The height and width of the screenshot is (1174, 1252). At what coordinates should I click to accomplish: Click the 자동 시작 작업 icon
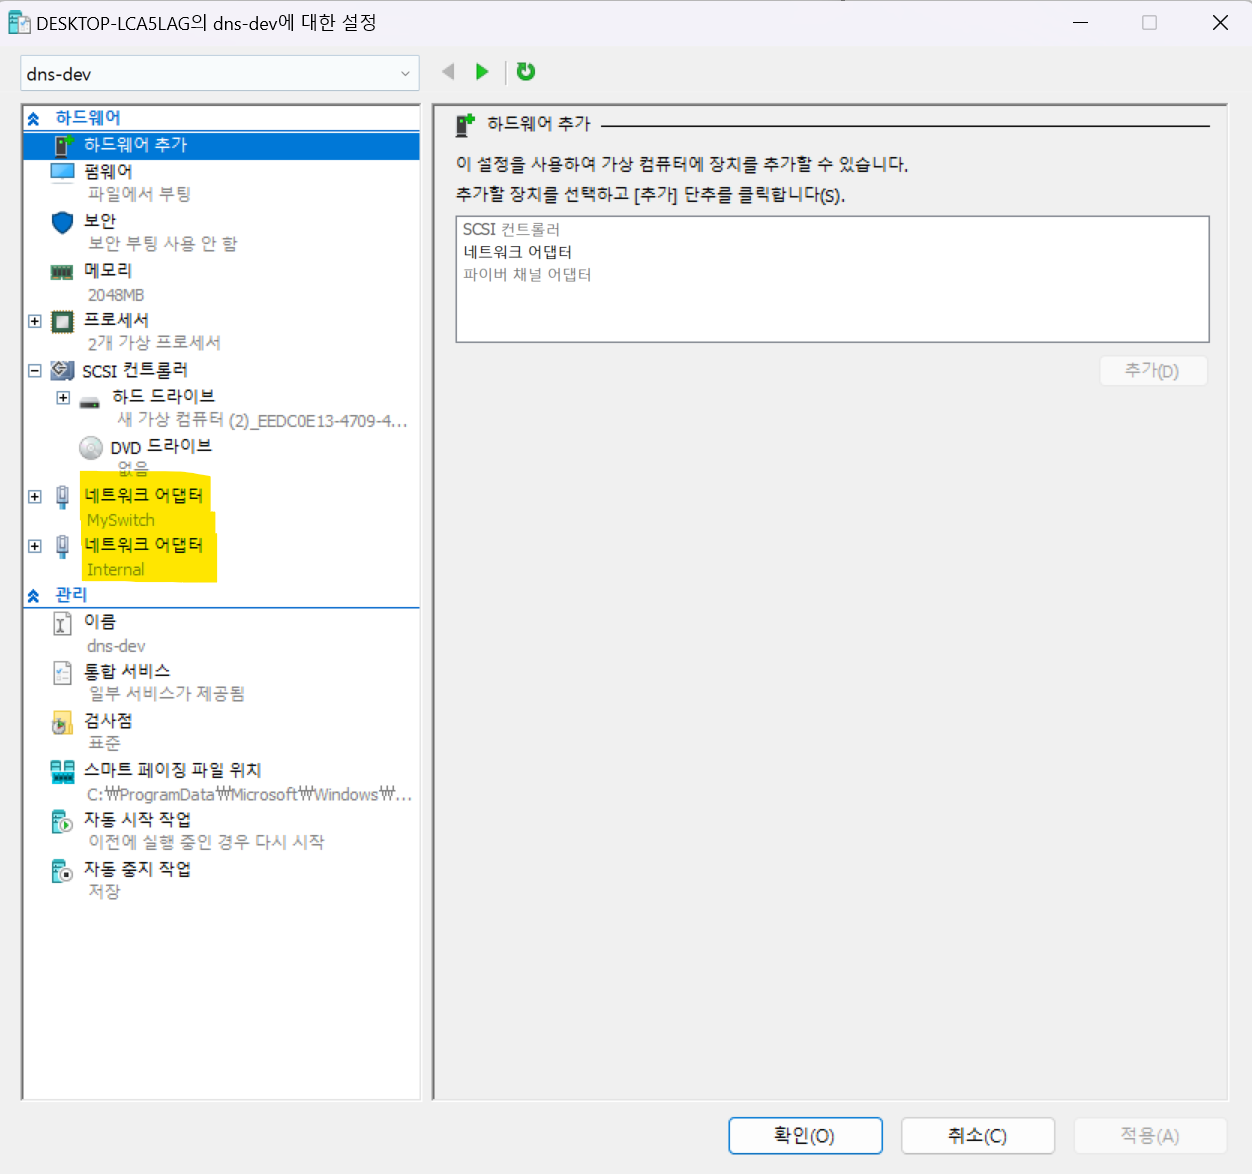point(62,821)
